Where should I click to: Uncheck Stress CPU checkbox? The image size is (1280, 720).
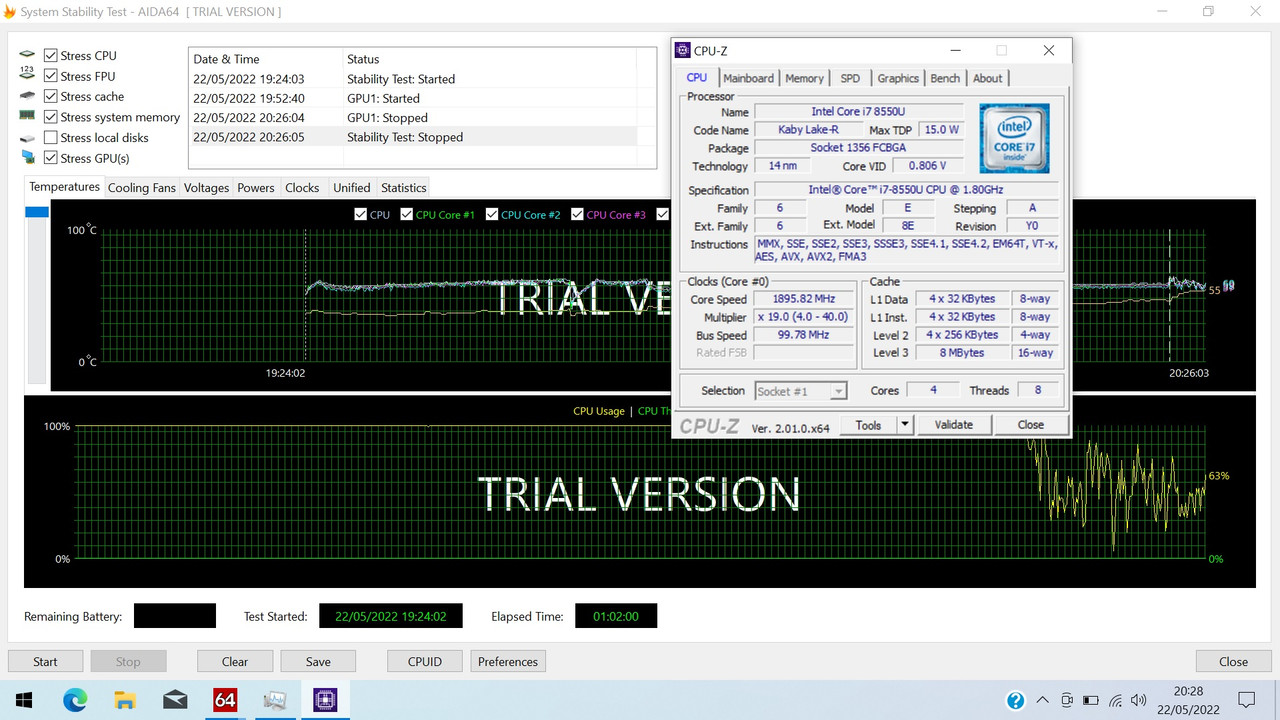point(50,56)
